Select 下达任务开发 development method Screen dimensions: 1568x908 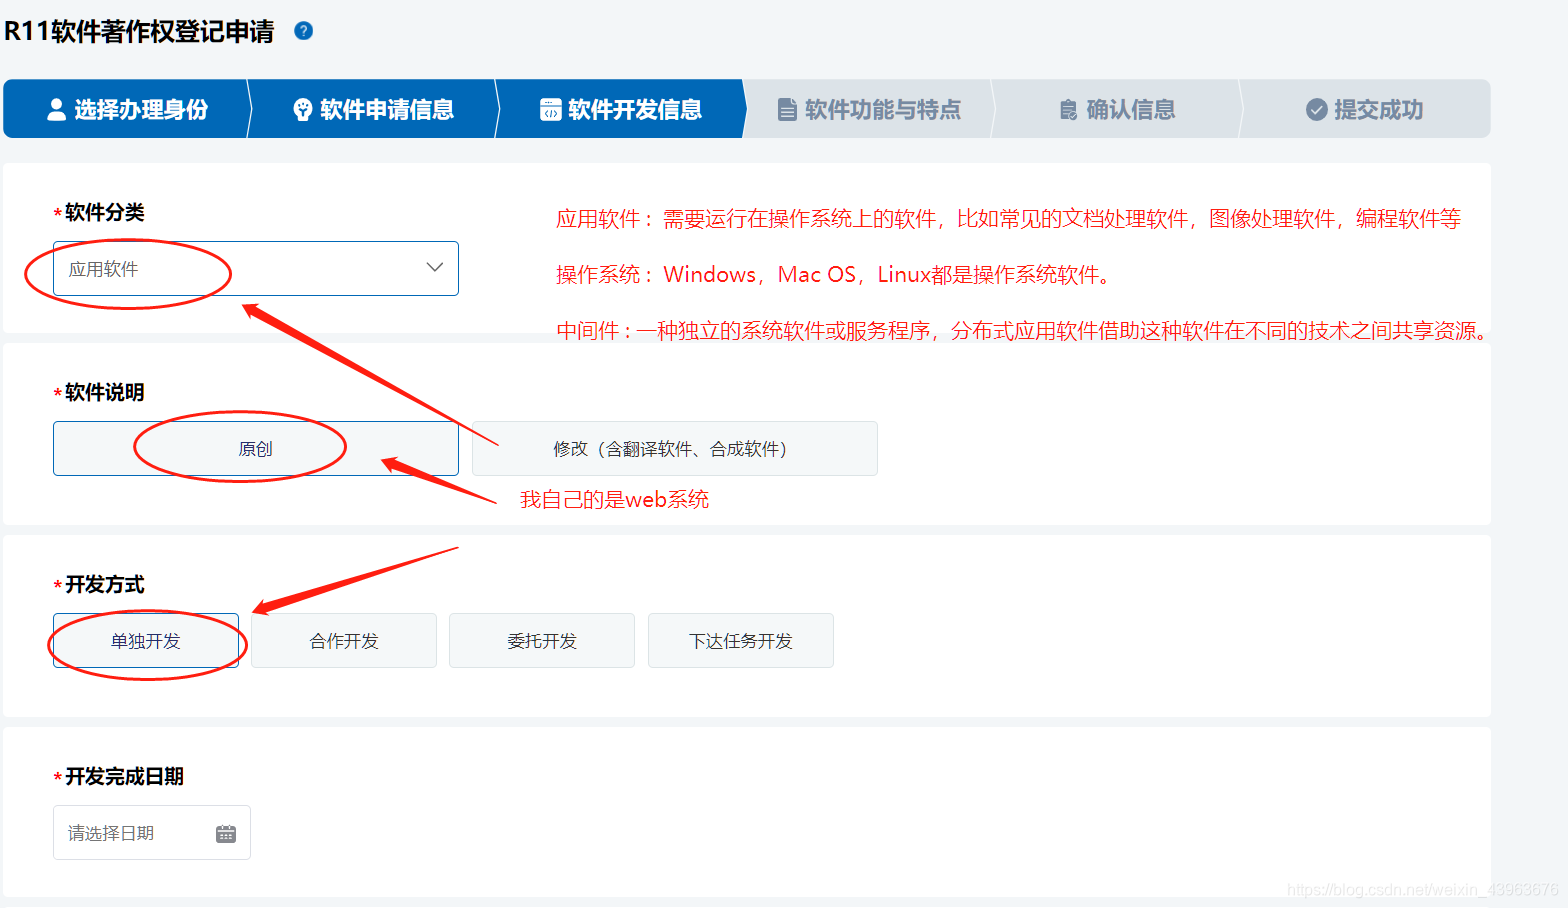point(741,641)
